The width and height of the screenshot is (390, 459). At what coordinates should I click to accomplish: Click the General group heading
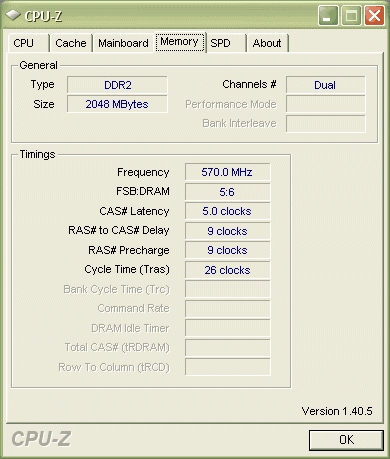38,65
